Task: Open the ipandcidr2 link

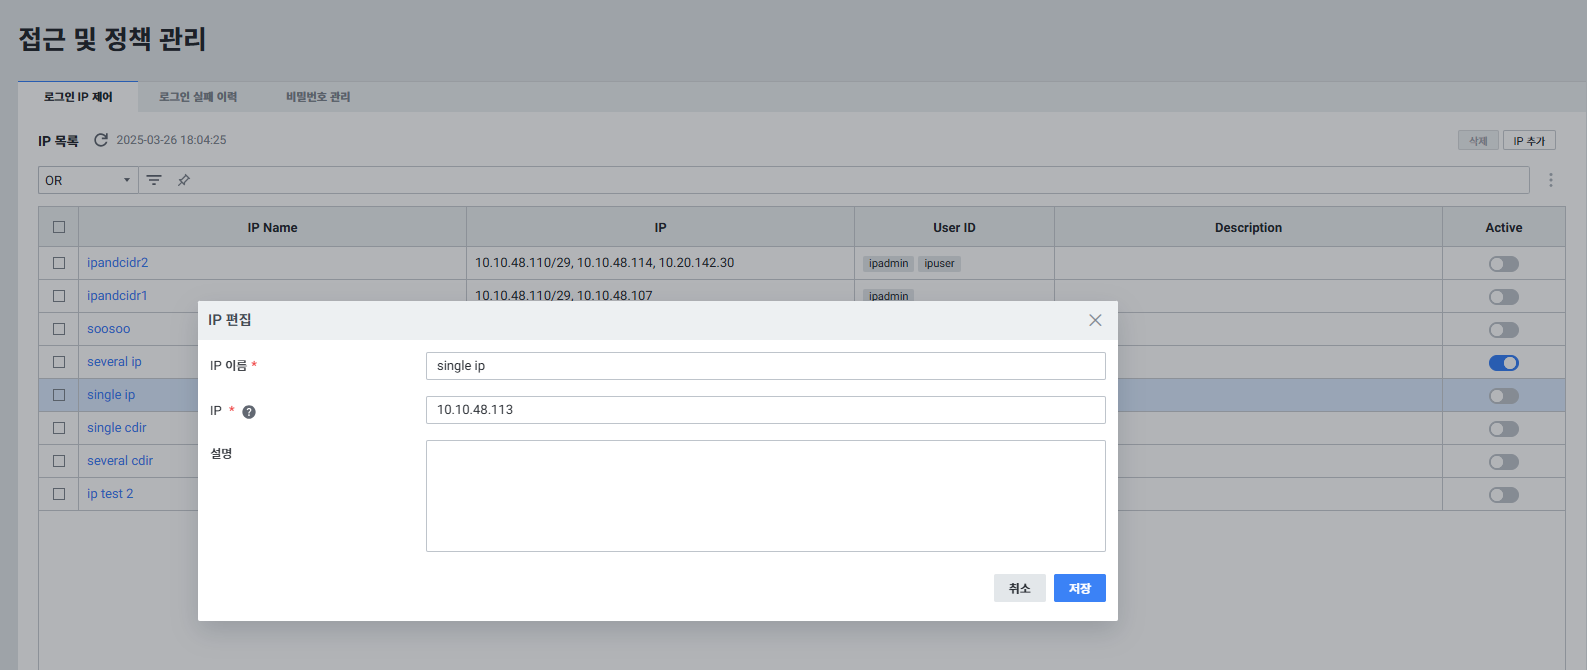Action: pos(117,263)
